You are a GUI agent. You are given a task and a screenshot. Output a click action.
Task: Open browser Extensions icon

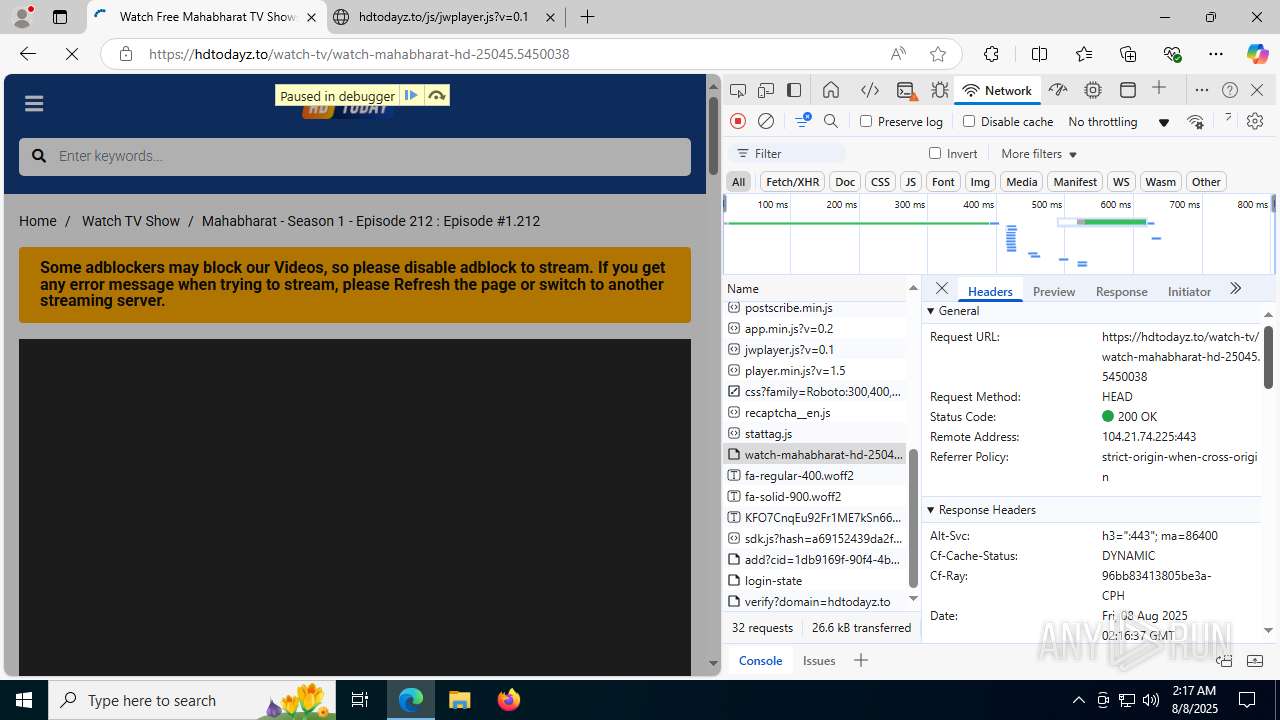click(991, 54)
